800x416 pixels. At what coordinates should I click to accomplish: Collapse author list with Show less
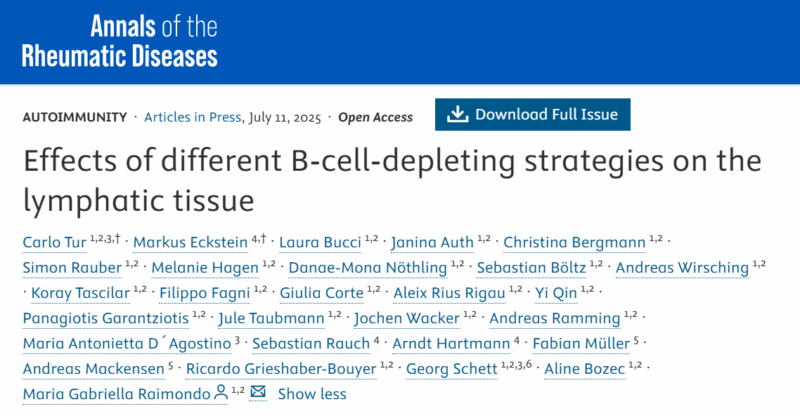click(x=312, y=394)
